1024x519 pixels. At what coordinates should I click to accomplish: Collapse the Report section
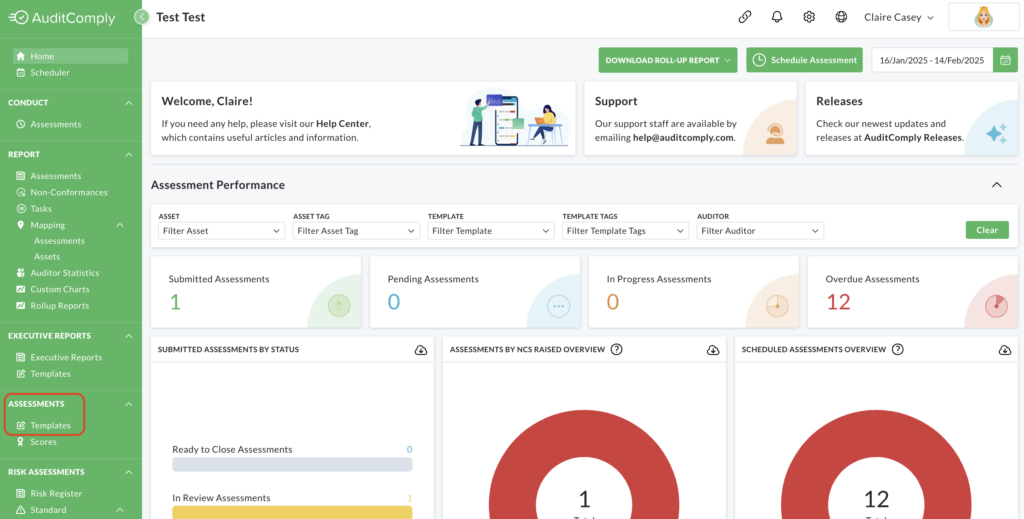coord(129,154)
